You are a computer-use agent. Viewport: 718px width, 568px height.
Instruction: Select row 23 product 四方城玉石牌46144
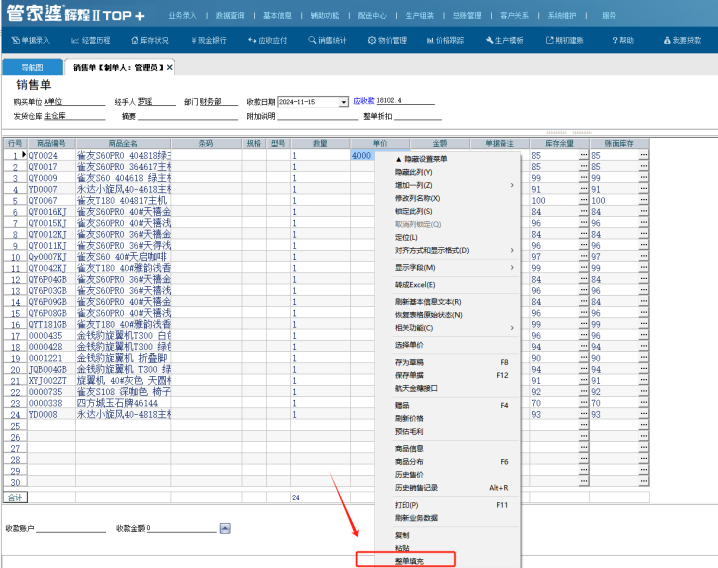[x=123, y=403]
